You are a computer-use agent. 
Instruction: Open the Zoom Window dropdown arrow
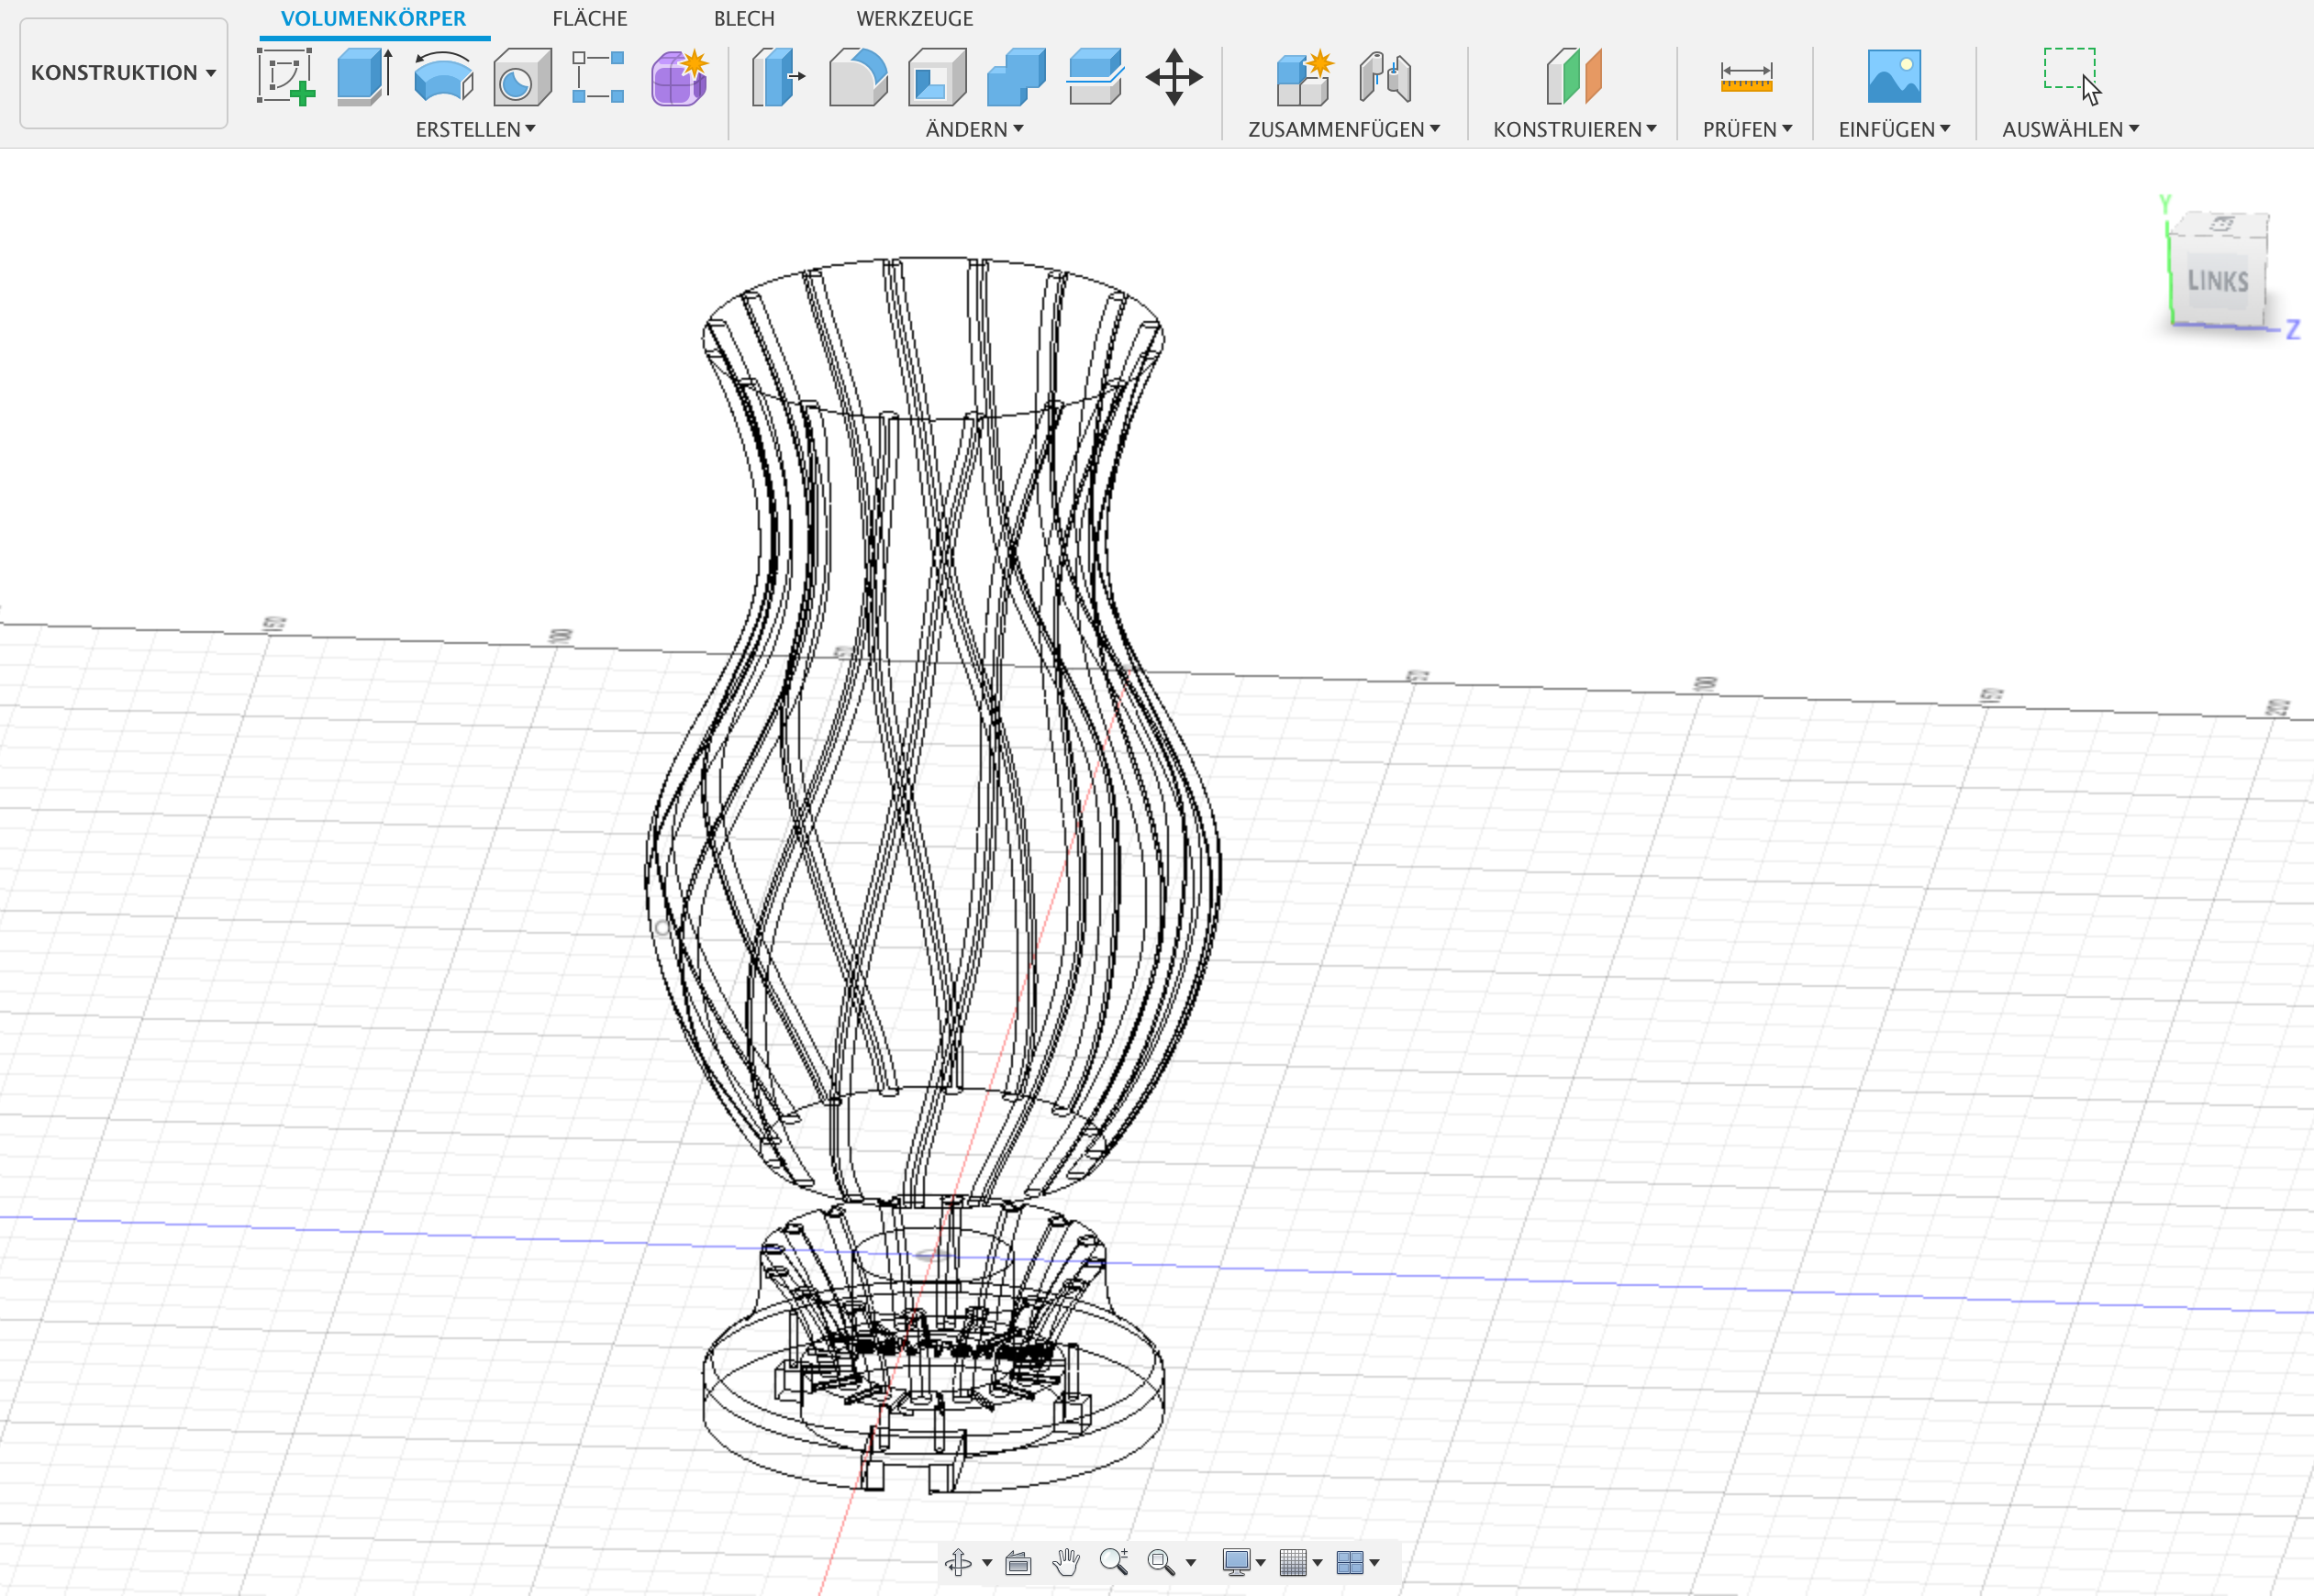tap(1190, 1563)
